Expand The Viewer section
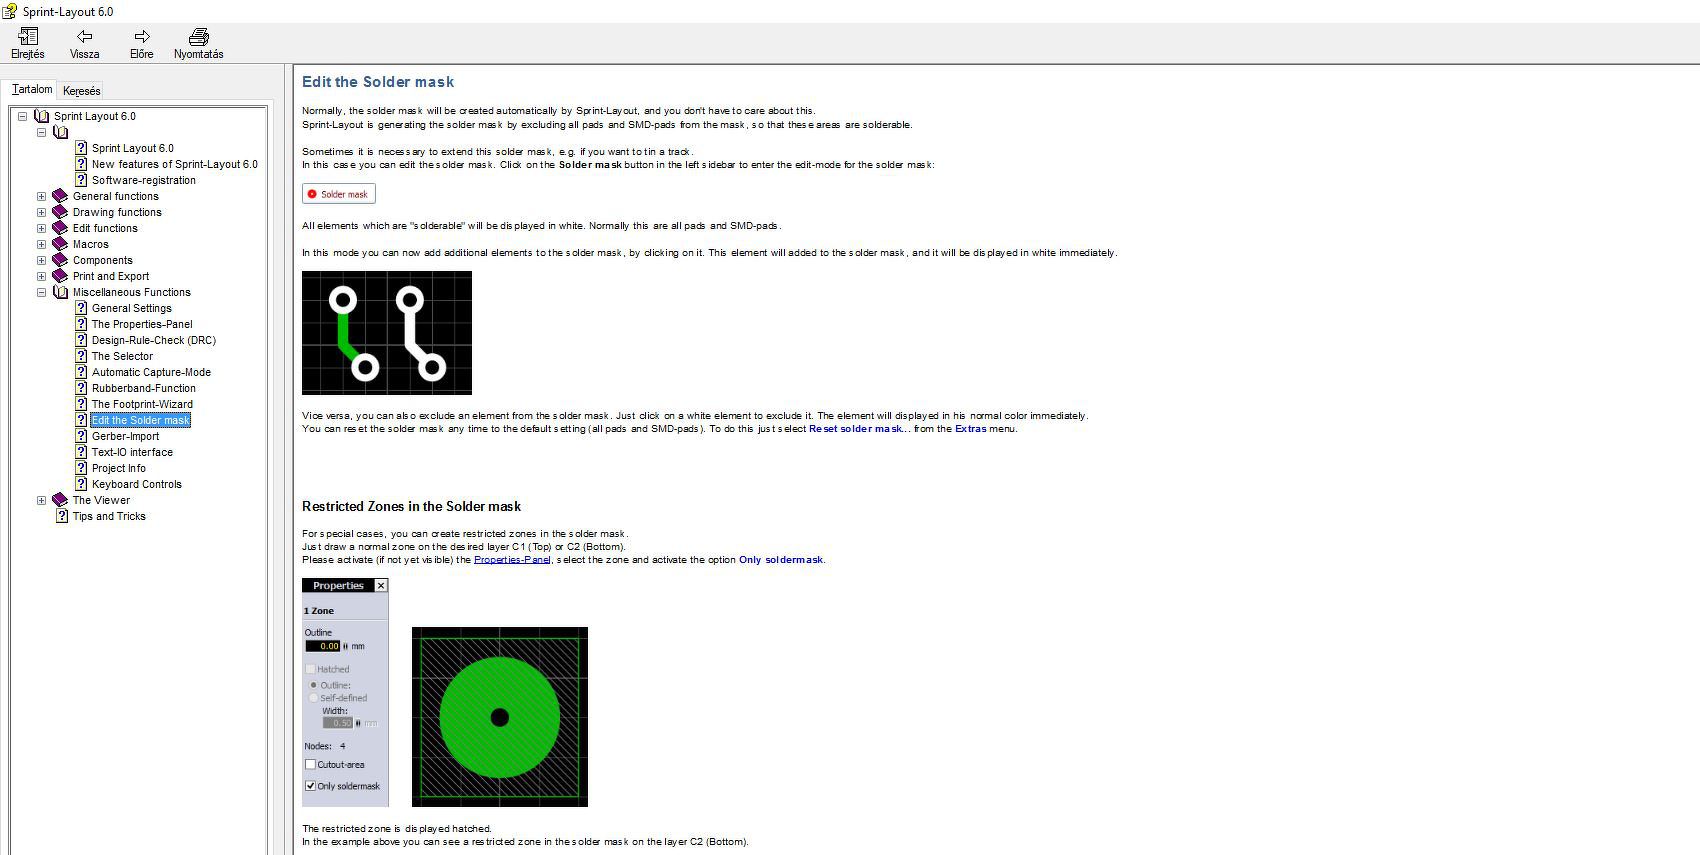 [x=41, y=500]
